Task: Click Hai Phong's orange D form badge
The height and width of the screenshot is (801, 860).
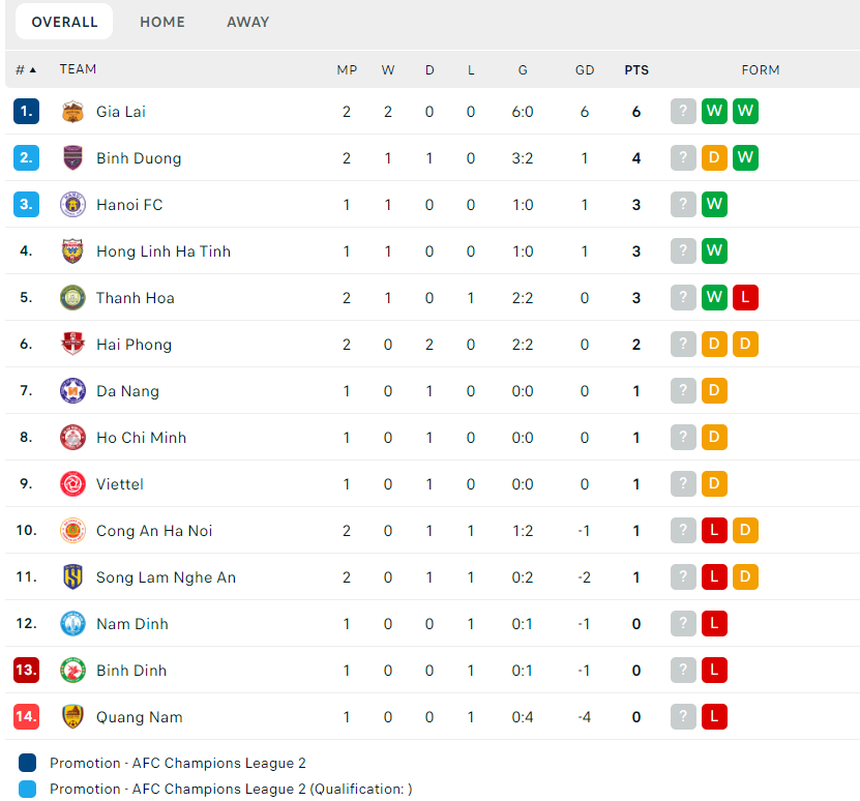Action: coord(745,344)
